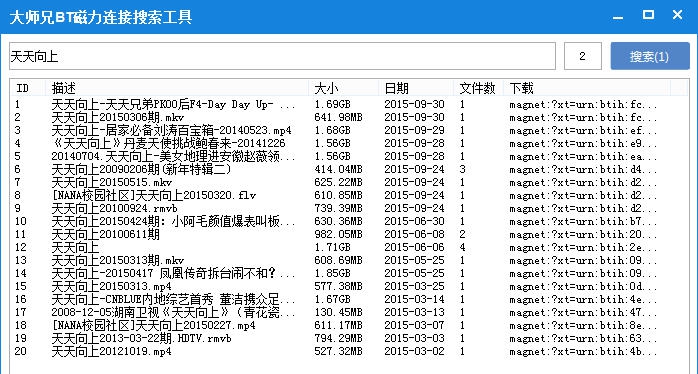Click magnet link ending btih:4e...
The height and width of the screenshot is (374, 698).
click(583, 300)
